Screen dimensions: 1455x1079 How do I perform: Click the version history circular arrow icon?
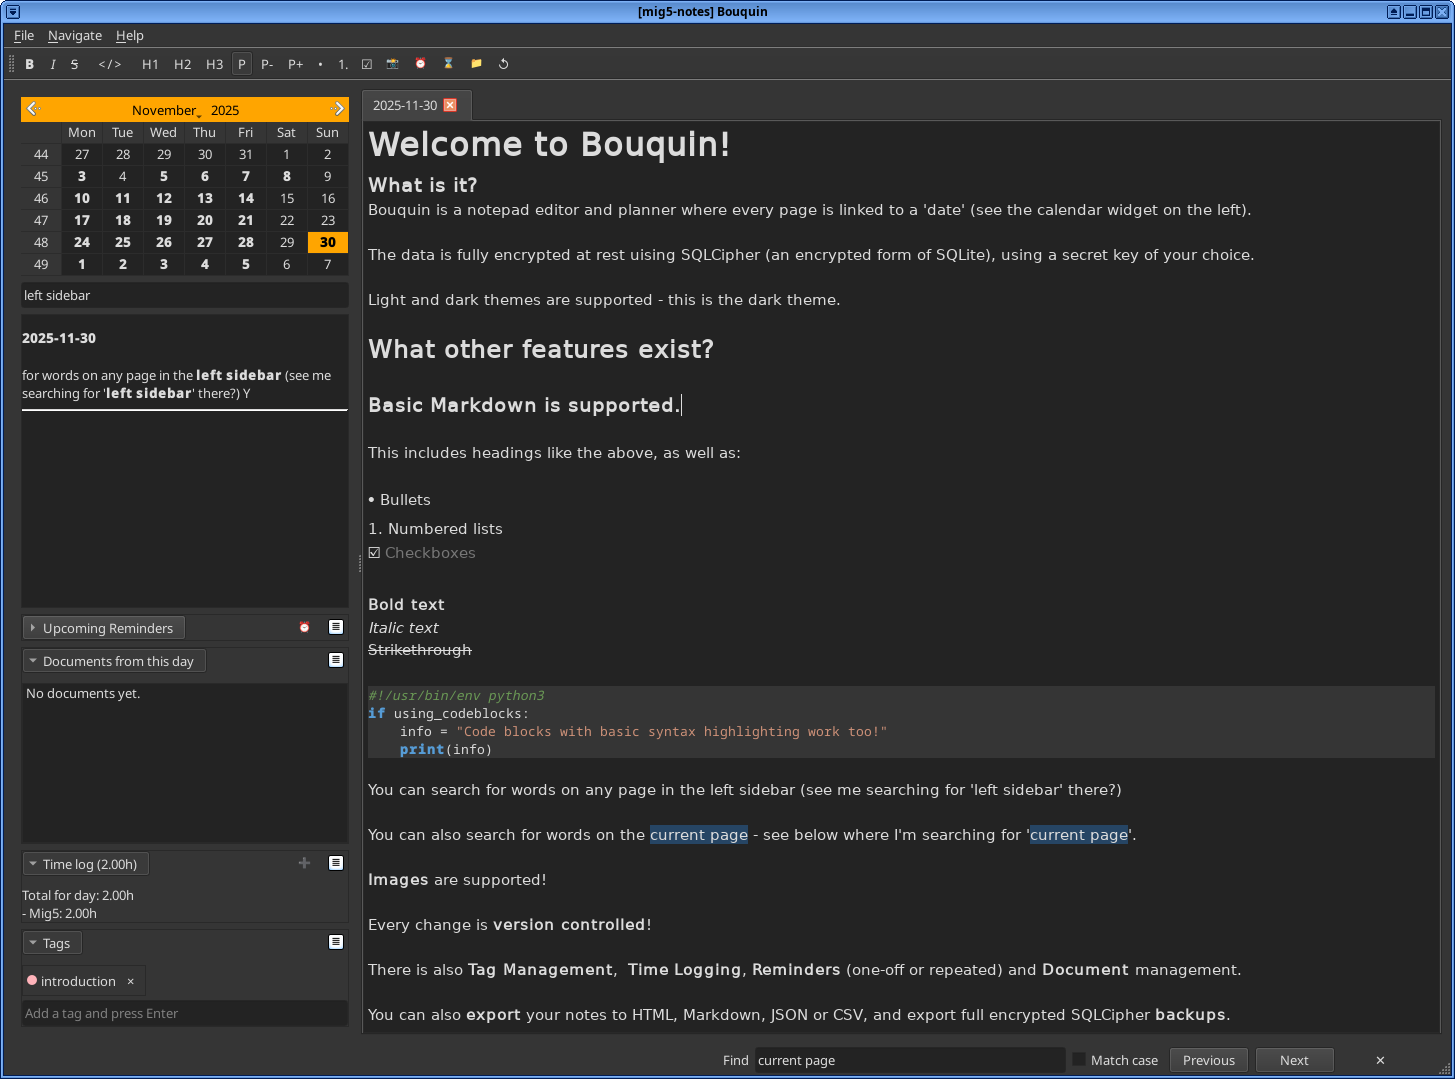[504, 64]
